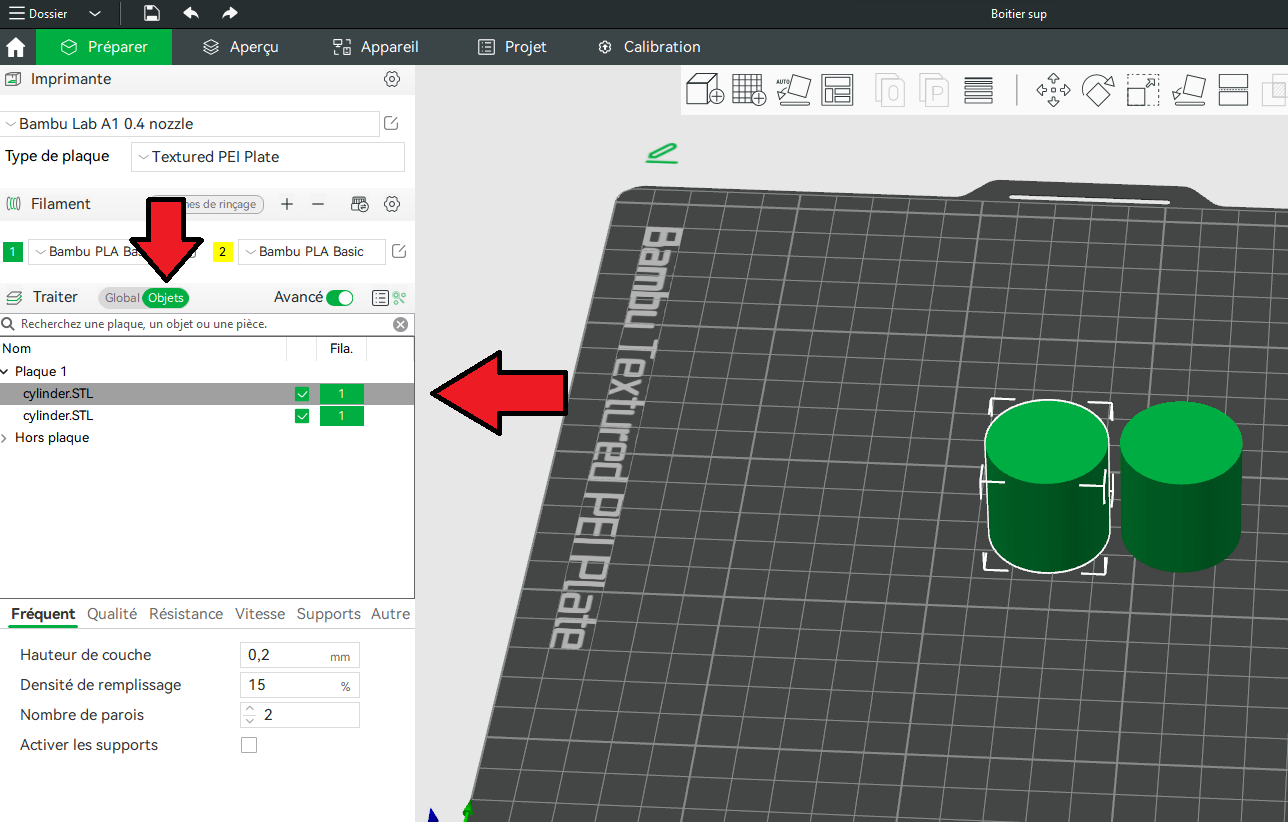
Task: Click the Add plate icon
Action: [x=749, y=89]
